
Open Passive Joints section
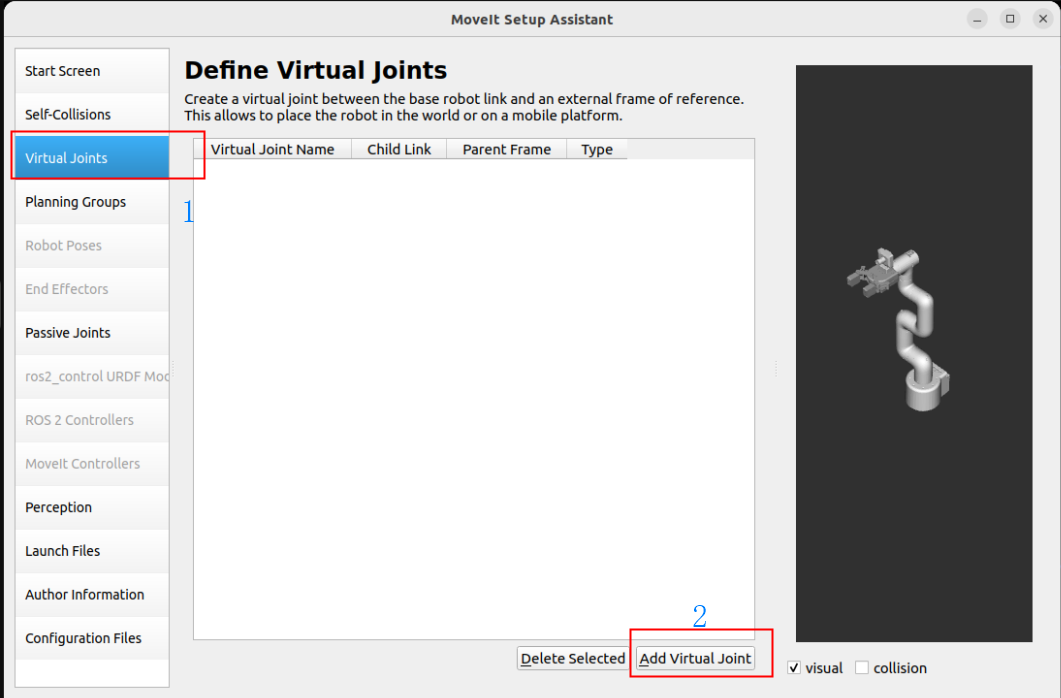tap(92, 333)
